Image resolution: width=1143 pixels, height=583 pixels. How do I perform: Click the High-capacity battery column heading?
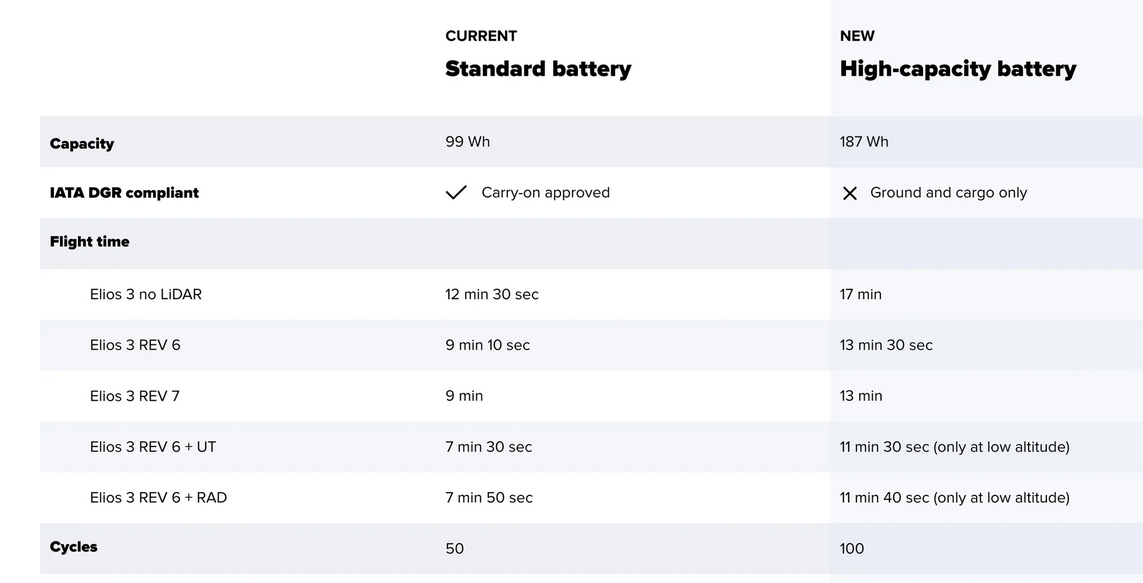958,69
